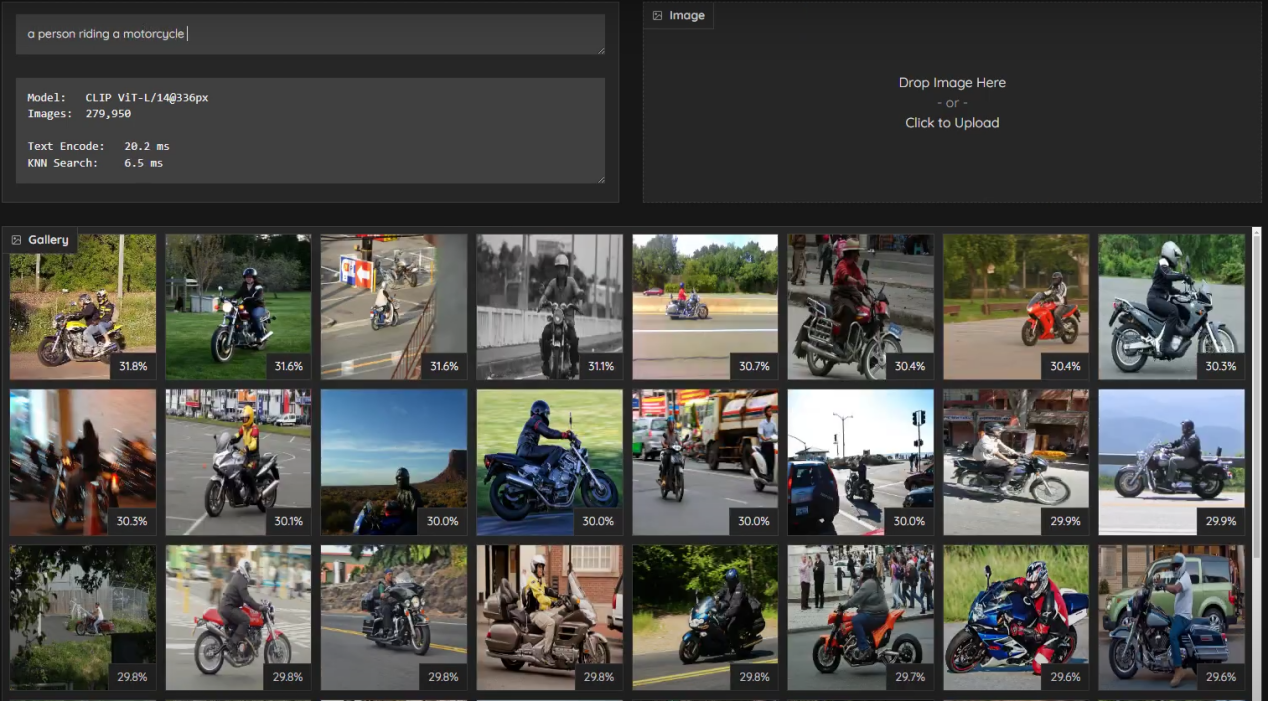This screenshot has height=701, width=1268.
Task: Click the 'Images: 279,950' line
Action: point(79,114)
